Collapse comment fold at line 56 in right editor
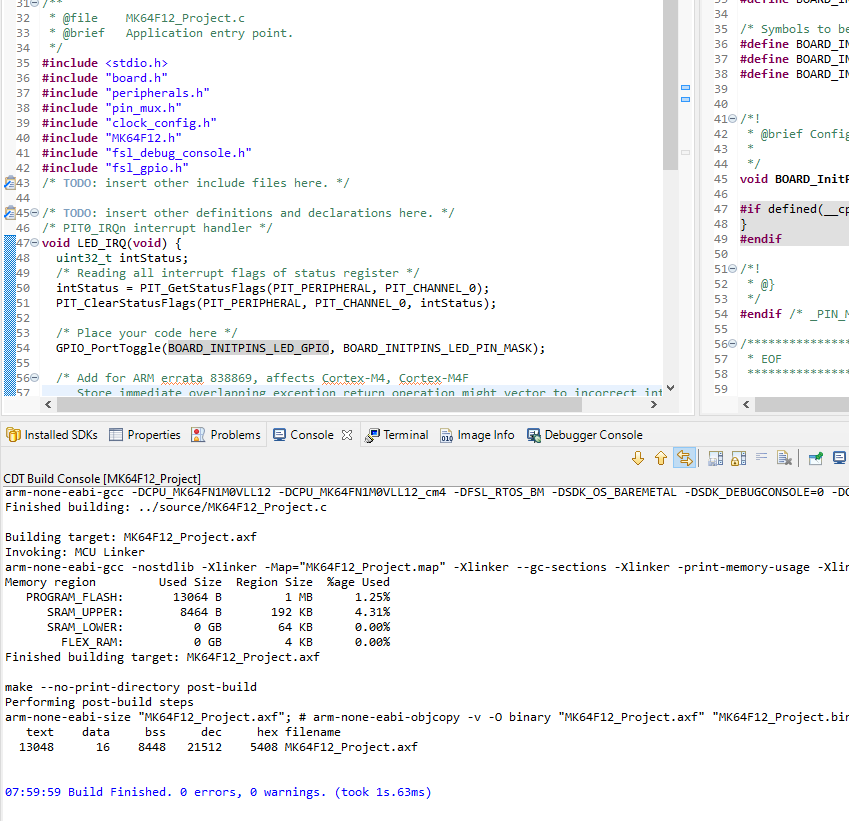Viewport: 849px width, 821px height. click(733, 343)
